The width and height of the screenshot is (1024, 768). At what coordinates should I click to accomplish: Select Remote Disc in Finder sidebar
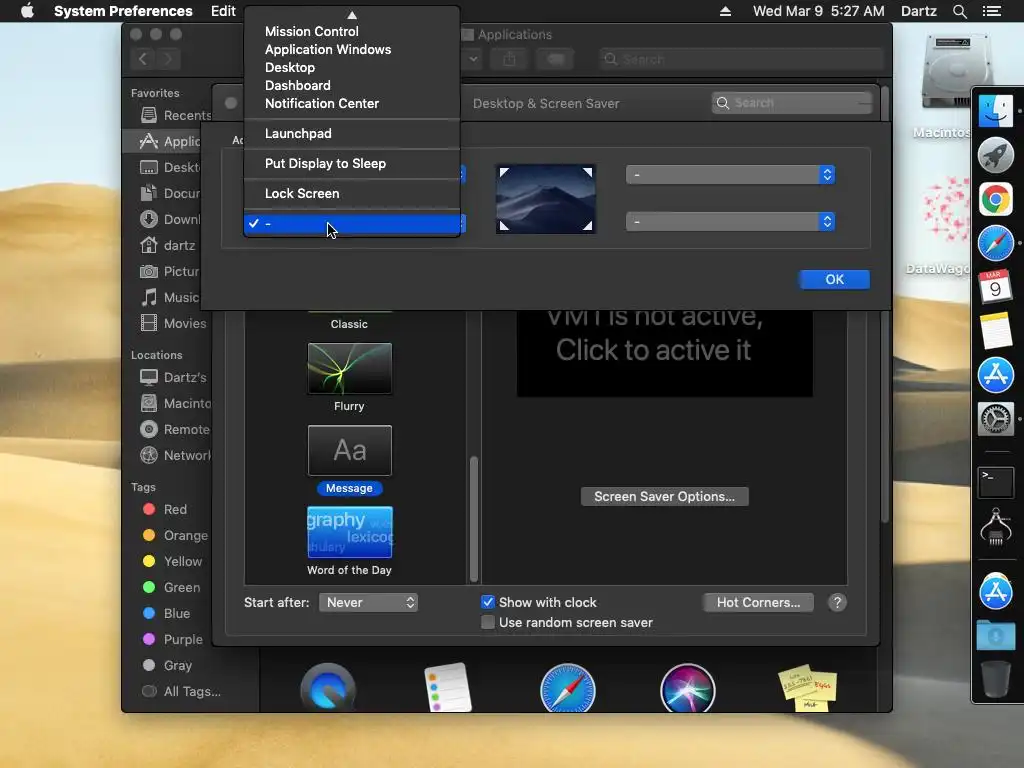(x=175, y=429)
